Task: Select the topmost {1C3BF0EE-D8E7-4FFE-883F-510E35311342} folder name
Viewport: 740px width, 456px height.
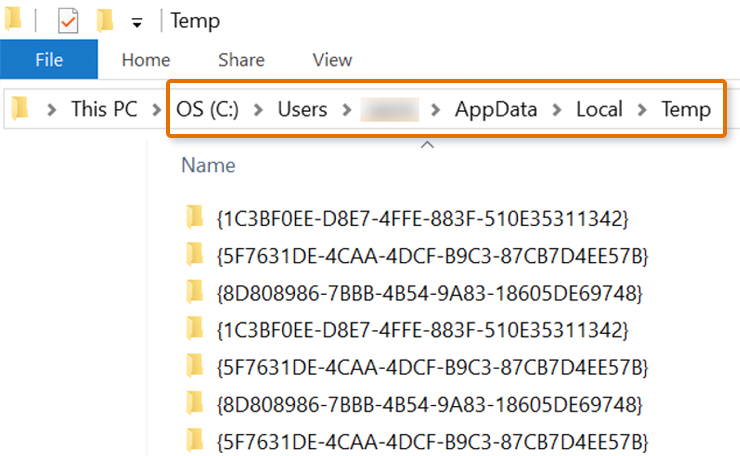Action: (x=422, y=219)
